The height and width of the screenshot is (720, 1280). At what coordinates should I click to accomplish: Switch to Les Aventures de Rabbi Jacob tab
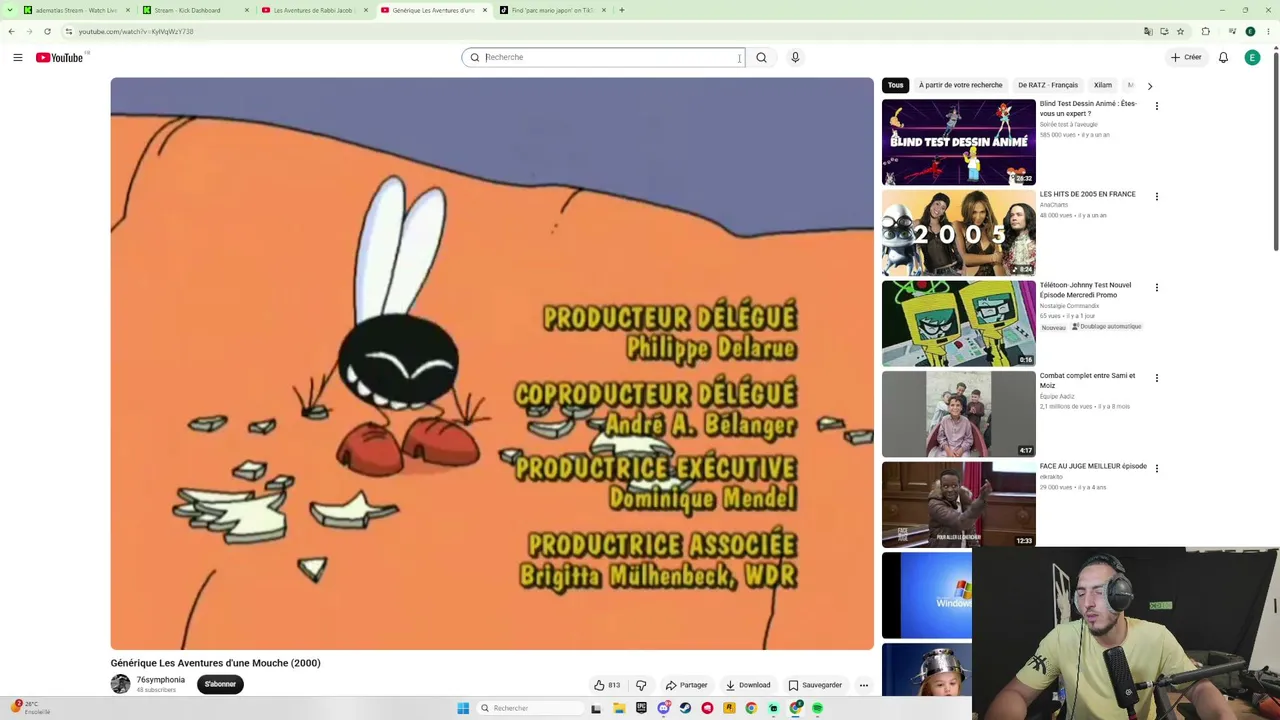tap(313, 10)
